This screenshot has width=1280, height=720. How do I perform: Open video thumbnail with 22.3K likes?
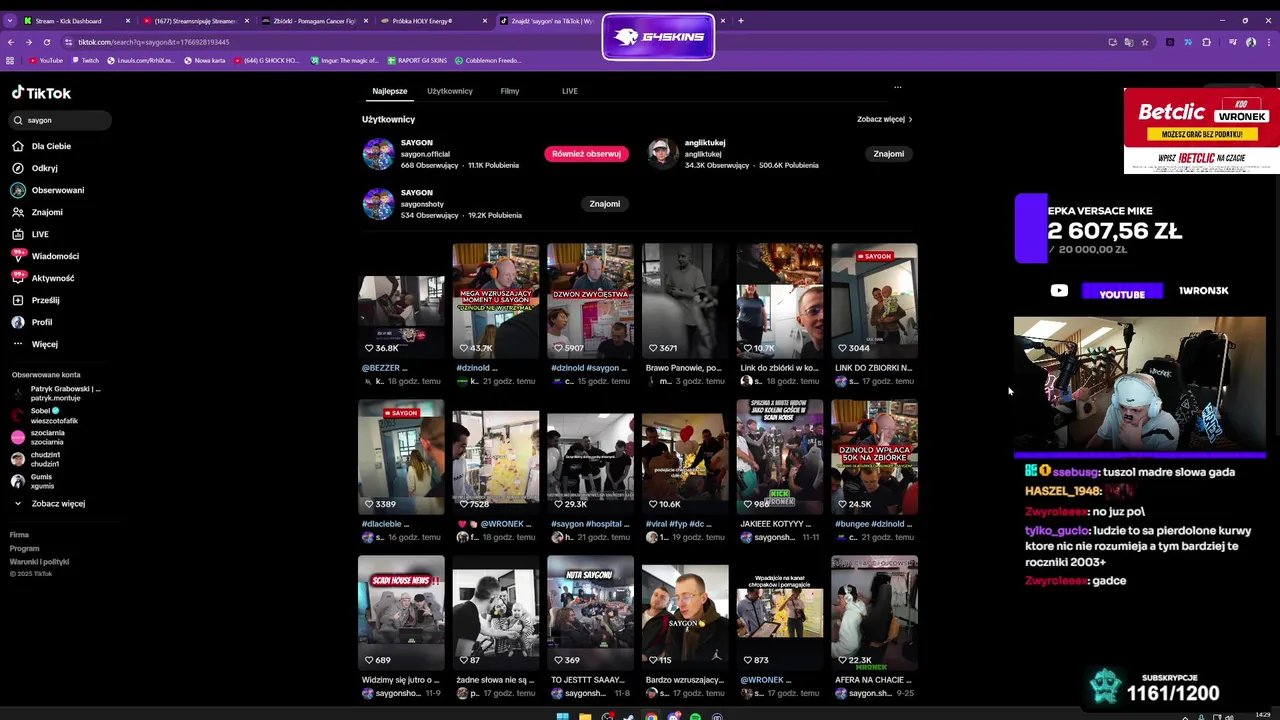pyautogui.click(x=874, y=613)
